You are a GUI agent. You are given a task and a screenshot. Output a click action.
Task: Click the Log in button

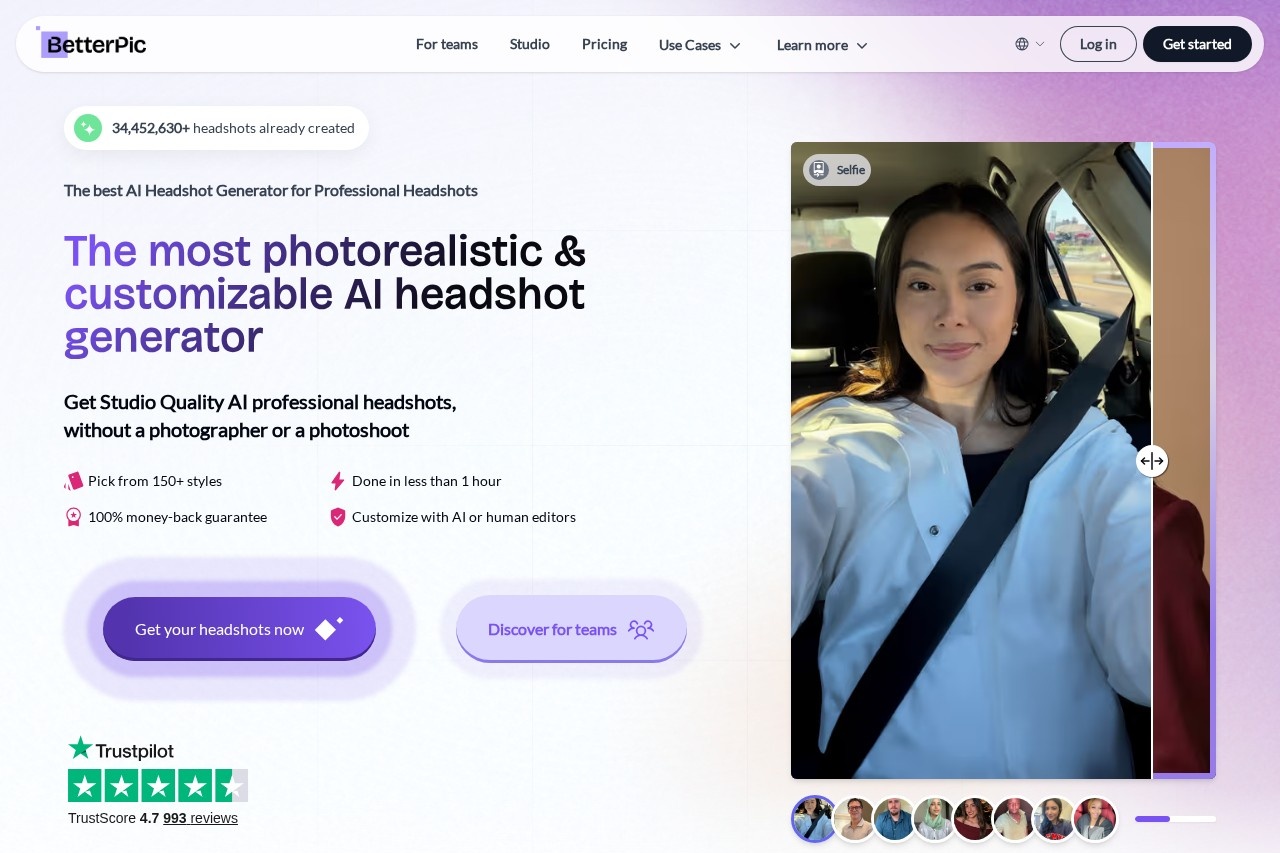(1097, 44)
